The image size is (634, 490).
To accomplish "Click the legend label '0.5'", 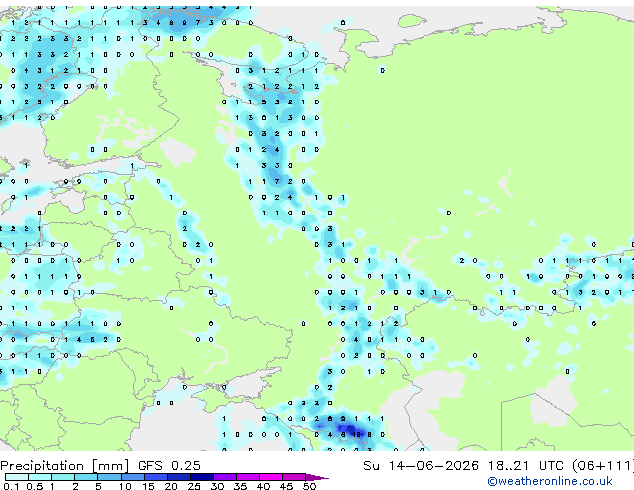I will 35,486.
